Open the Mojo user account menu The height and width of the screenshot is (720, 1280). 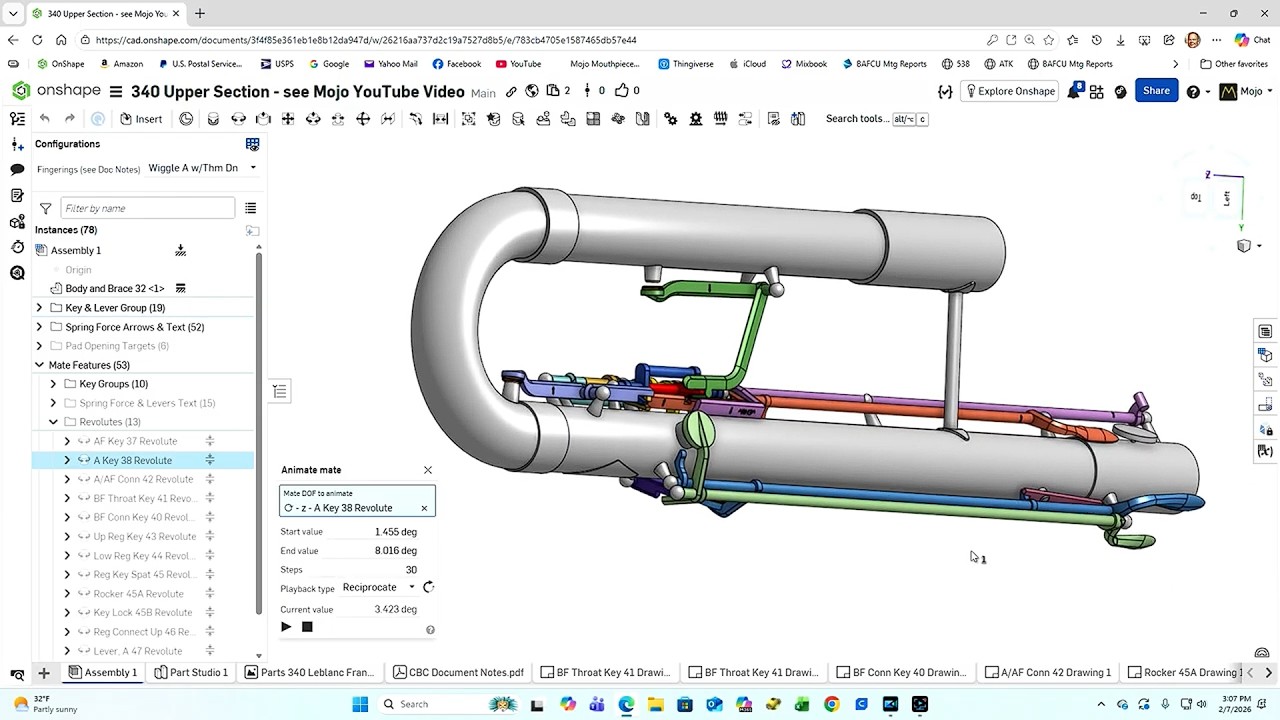1244,91
